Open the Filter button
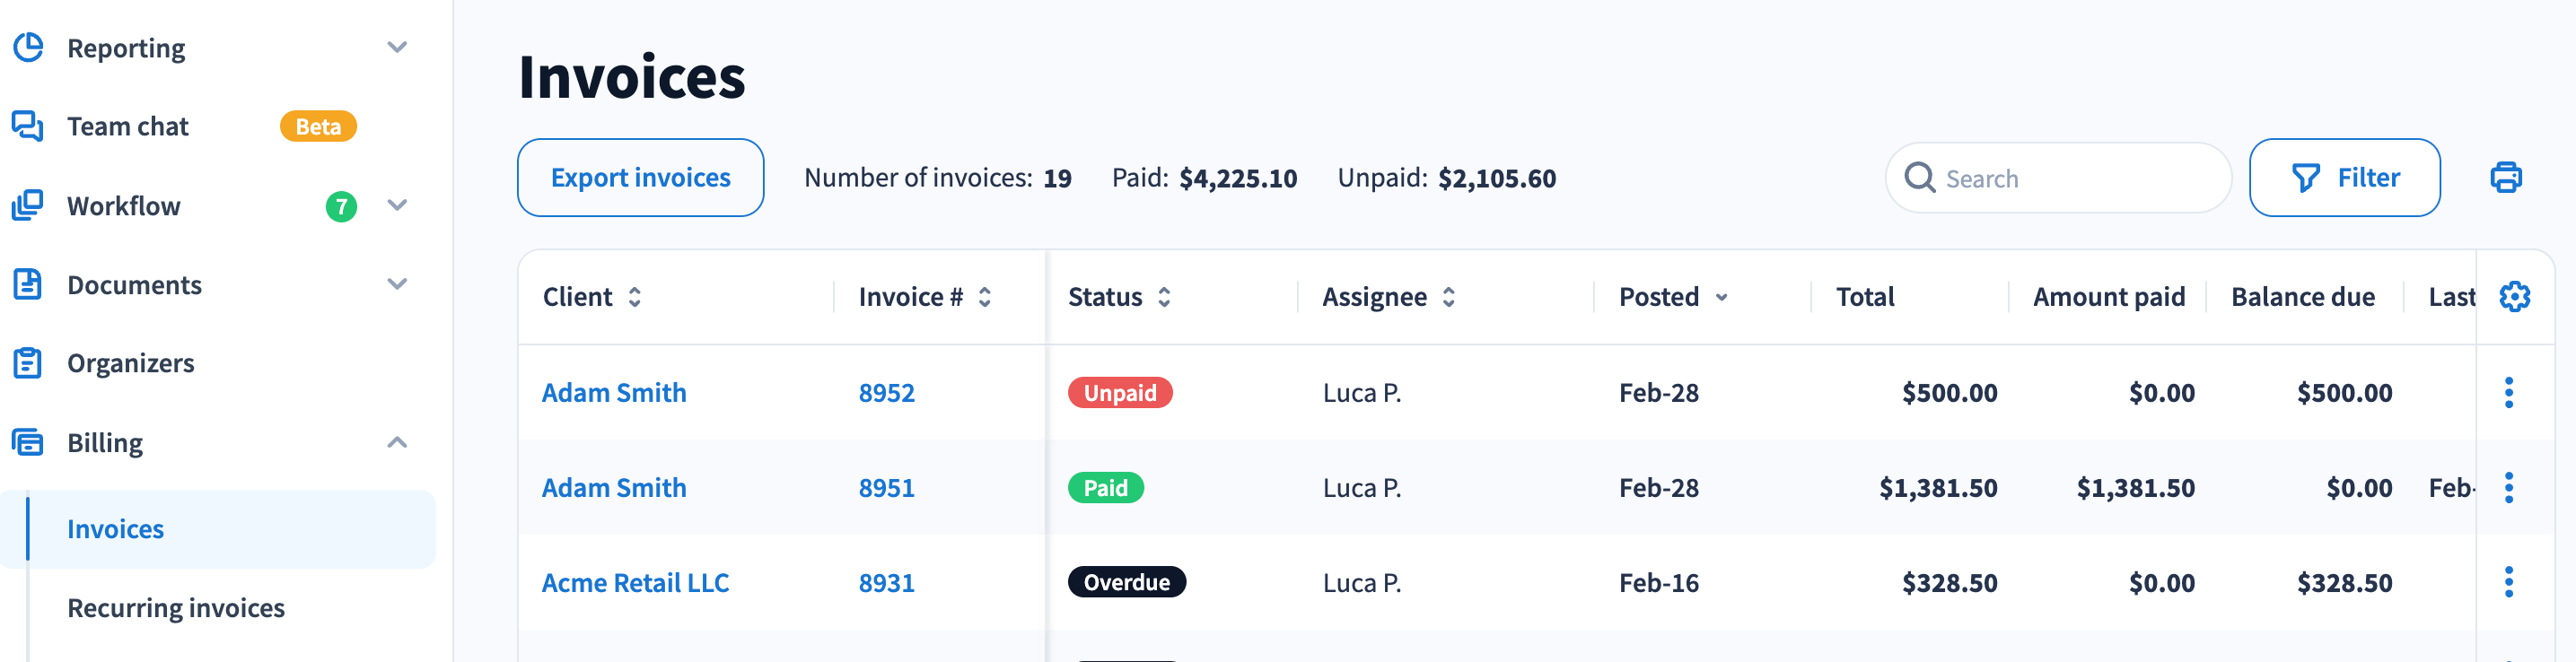 [2344, 178]
